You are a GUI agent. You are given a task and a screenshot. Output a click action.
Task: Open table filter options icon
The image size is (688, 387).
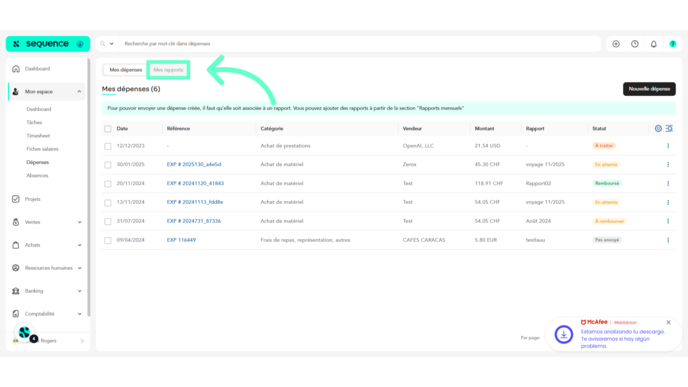coord(669,129)
